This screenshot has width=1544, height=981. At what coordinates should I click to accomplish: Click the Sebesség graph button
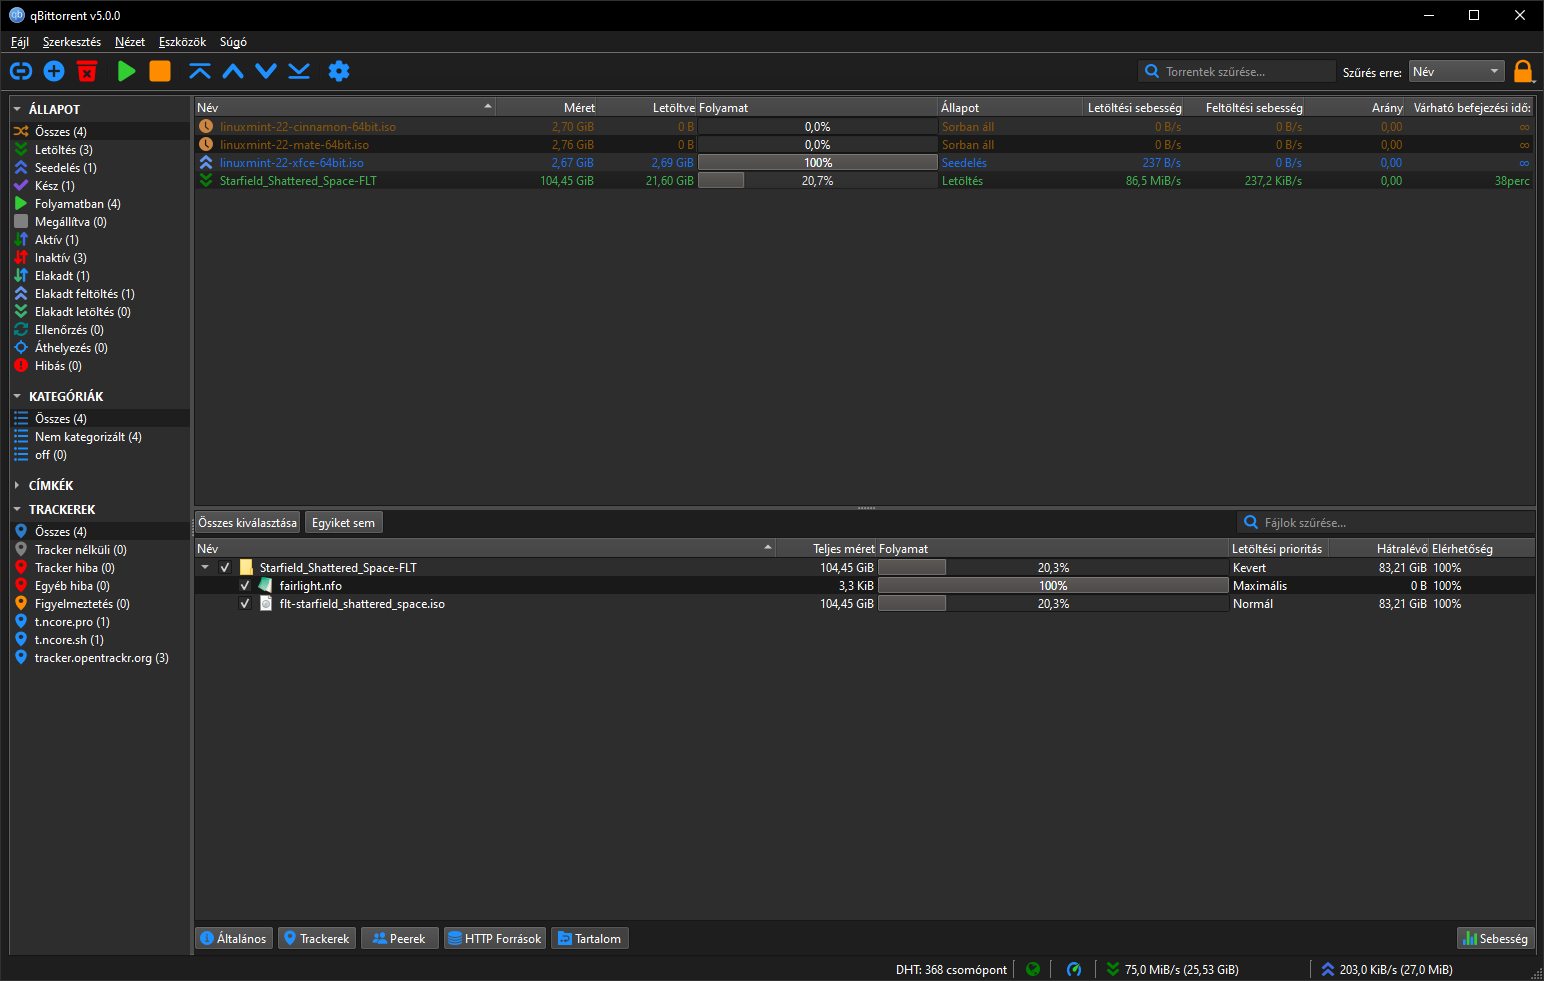1495,938
